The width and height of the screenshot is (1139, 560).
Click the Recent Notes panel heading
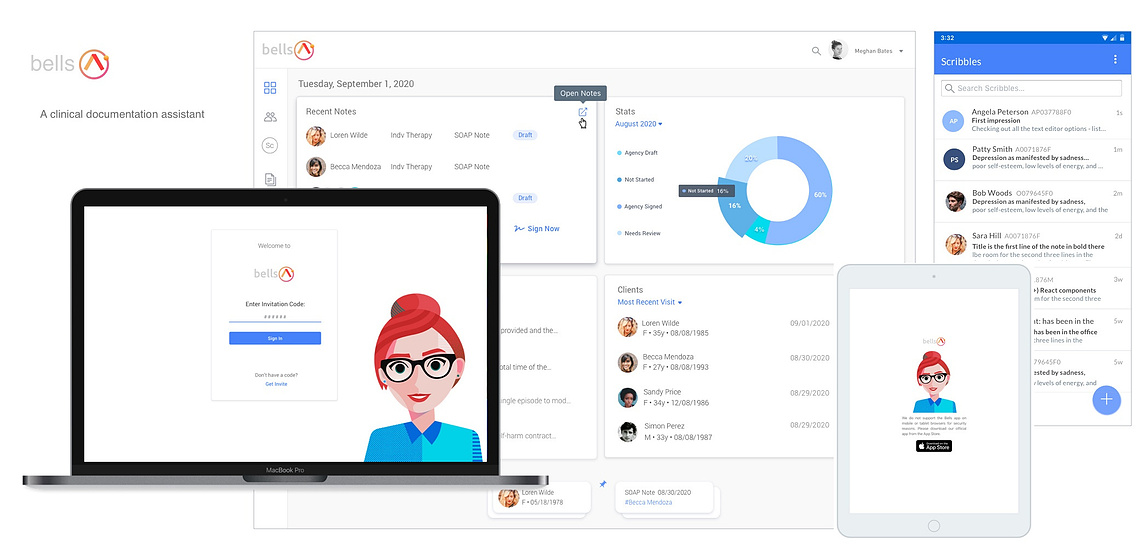(331, 111)
